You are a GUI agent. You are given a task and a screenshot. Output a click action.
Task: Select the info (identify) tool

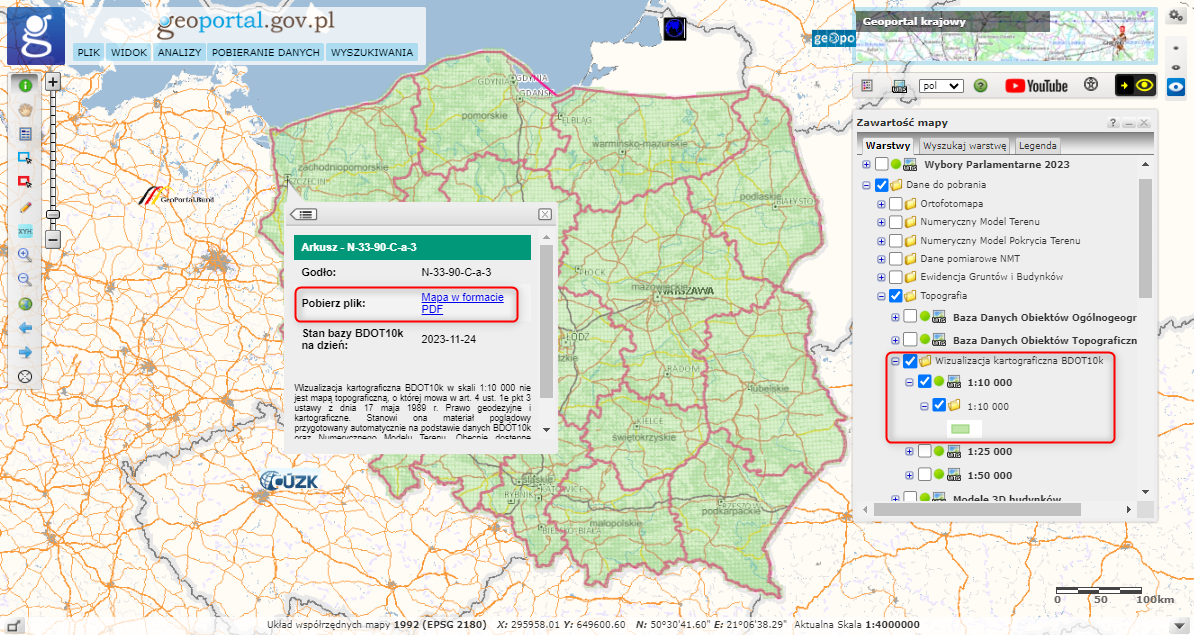click(25, 86)
